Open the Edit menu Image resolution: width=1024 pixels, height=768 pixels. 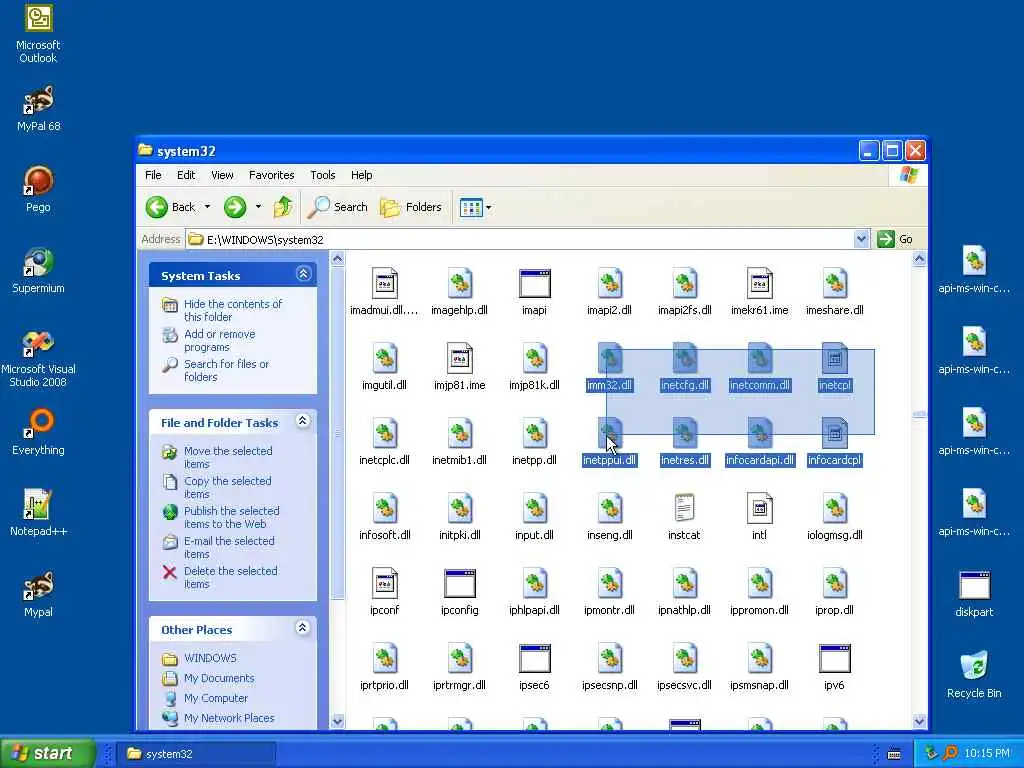pyautogui.click(x=186, y=175)
